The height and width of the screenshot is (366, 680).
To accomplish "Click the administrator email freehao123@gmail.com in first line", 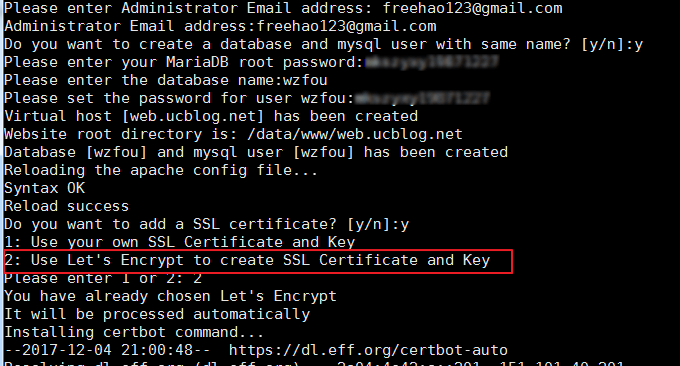I will point(472,8).
